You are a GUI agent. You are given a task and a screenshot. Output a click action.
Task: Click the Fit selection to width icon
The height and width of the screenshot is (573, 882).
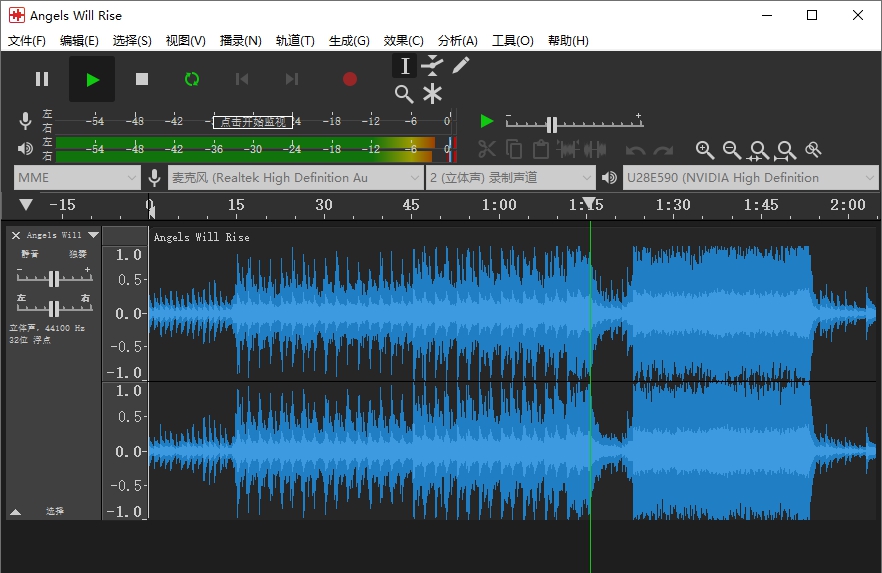(759, 150)
